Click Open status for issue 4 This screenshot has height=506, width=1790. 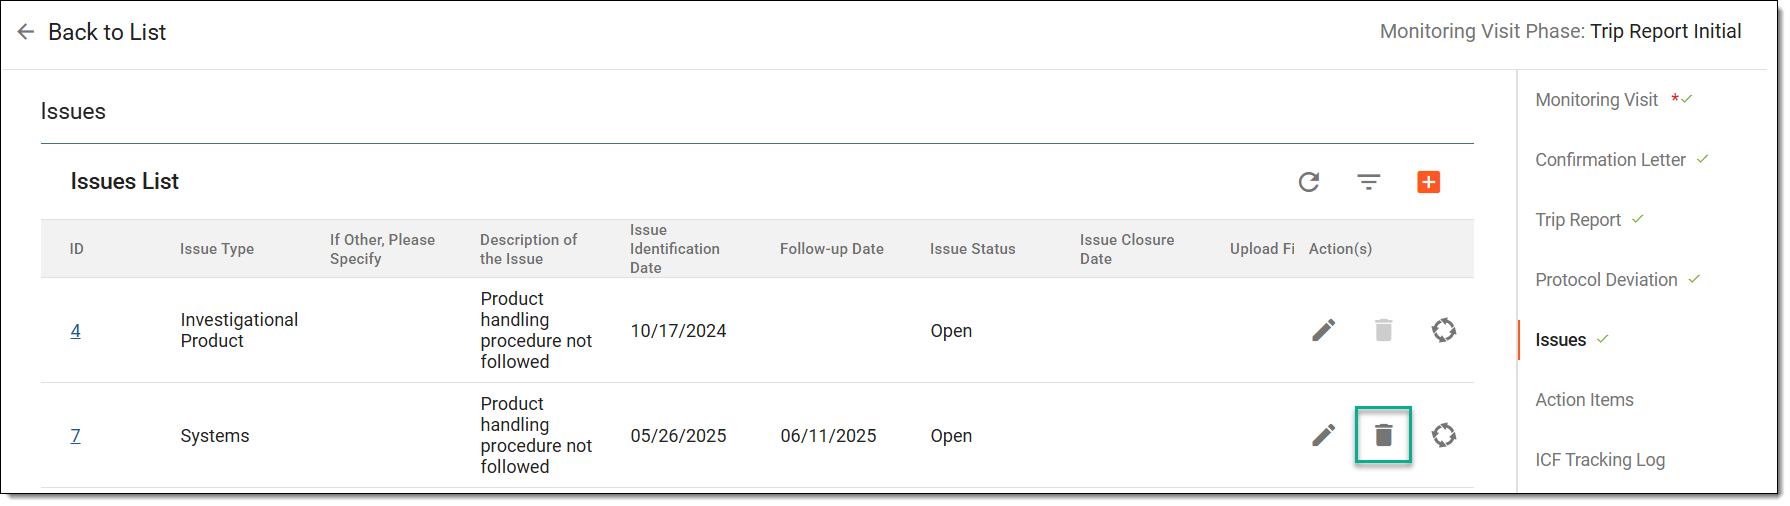pyautogui.click(x=951, y=331)
